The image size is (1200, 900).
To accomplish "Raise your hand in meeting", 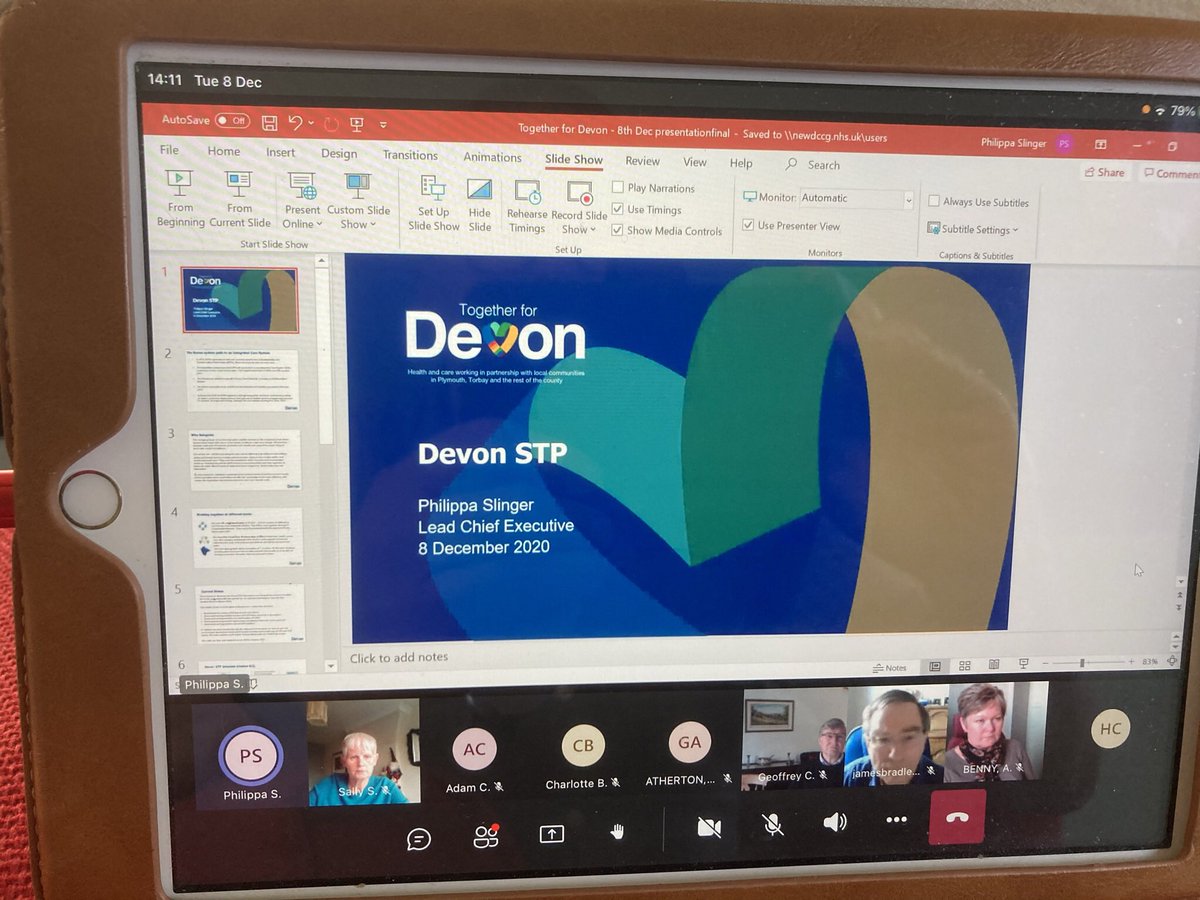I will point(618,832).
